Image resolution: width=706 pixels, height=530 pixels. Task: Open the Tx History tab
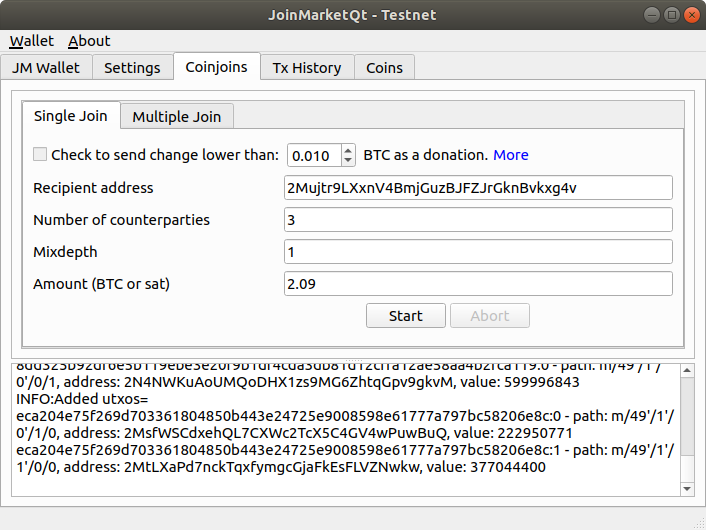(x=307, y=68)
